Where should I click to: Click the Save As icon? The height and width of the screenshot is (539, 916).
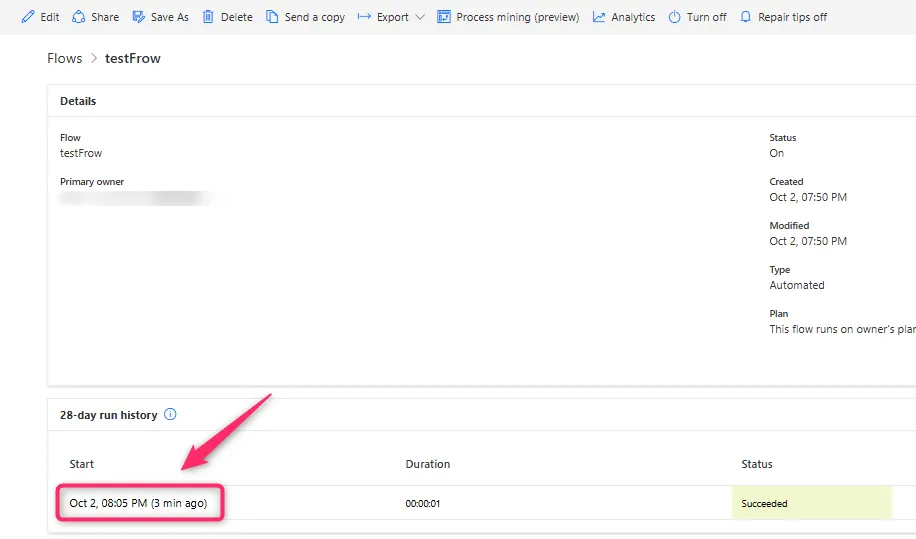coord(139,17)
